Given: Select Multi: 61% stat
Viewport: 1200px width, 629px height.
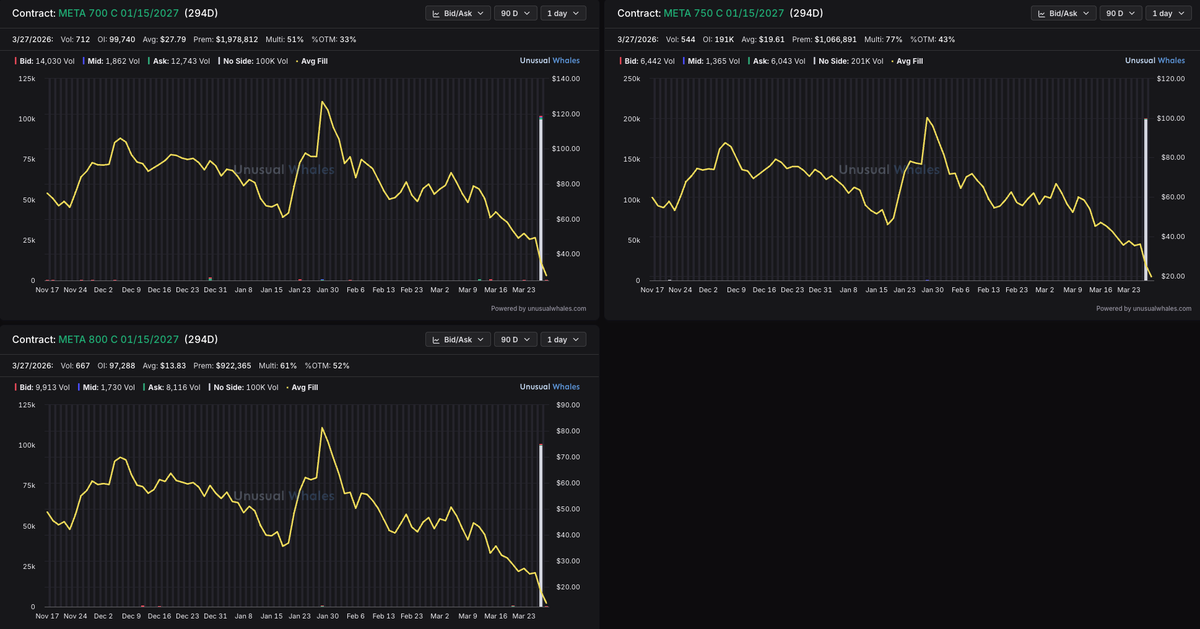Looking at the screenshot, I should pyautogui.click(x=276, y=365).
